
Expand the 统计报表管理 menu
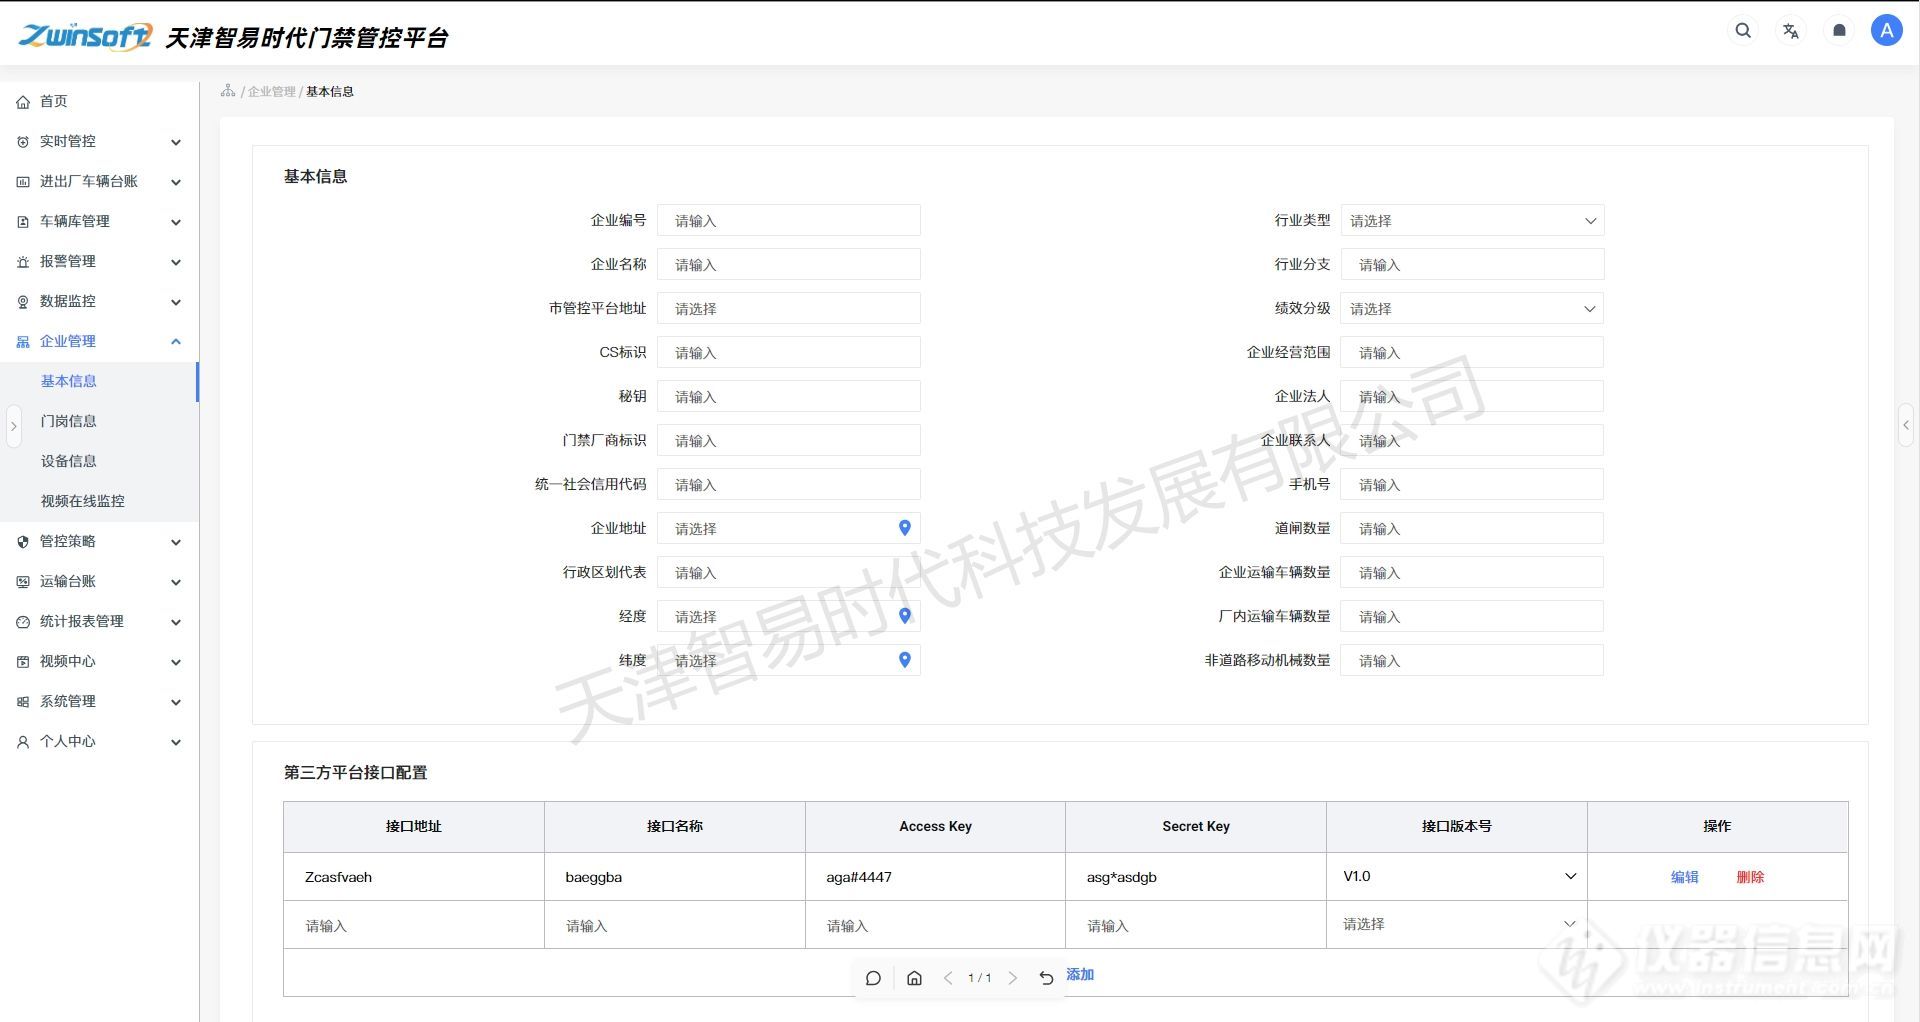pyautogui.click(x=100, y=621)
